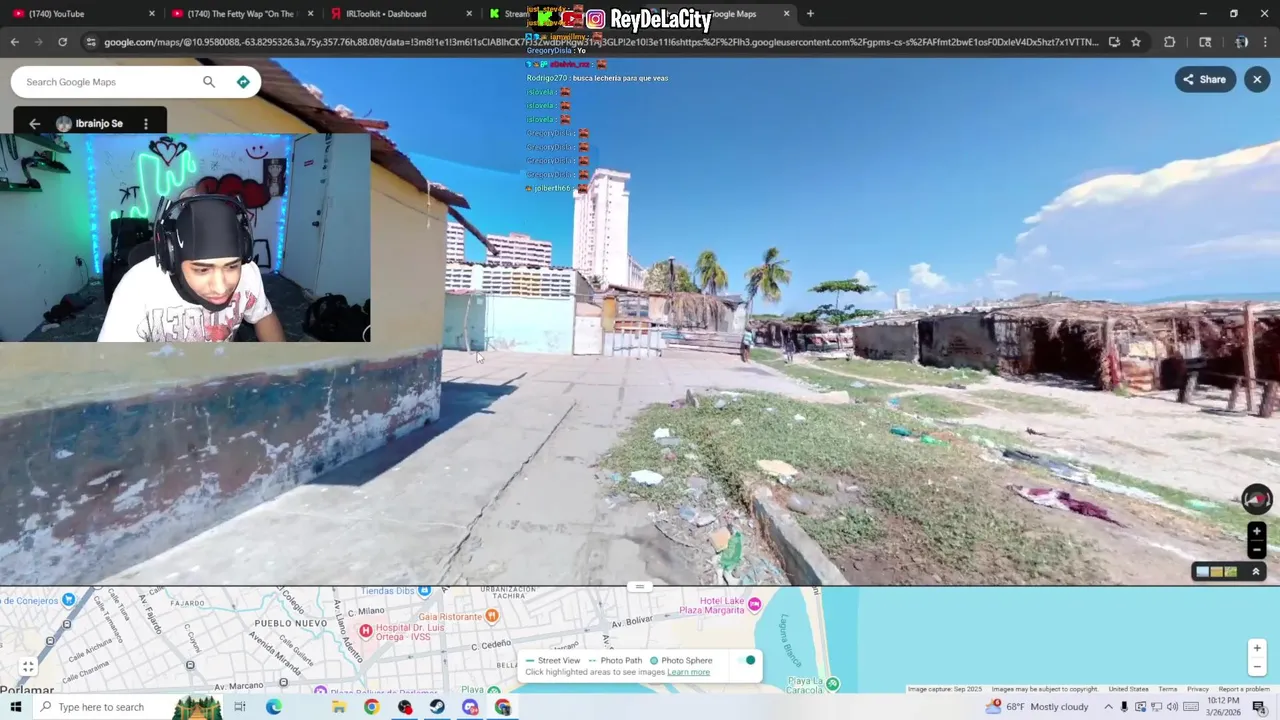The height and width of the screenshot is (720, 1280).
Task: Expand the image strip with double chevron
Action: 1256,572
